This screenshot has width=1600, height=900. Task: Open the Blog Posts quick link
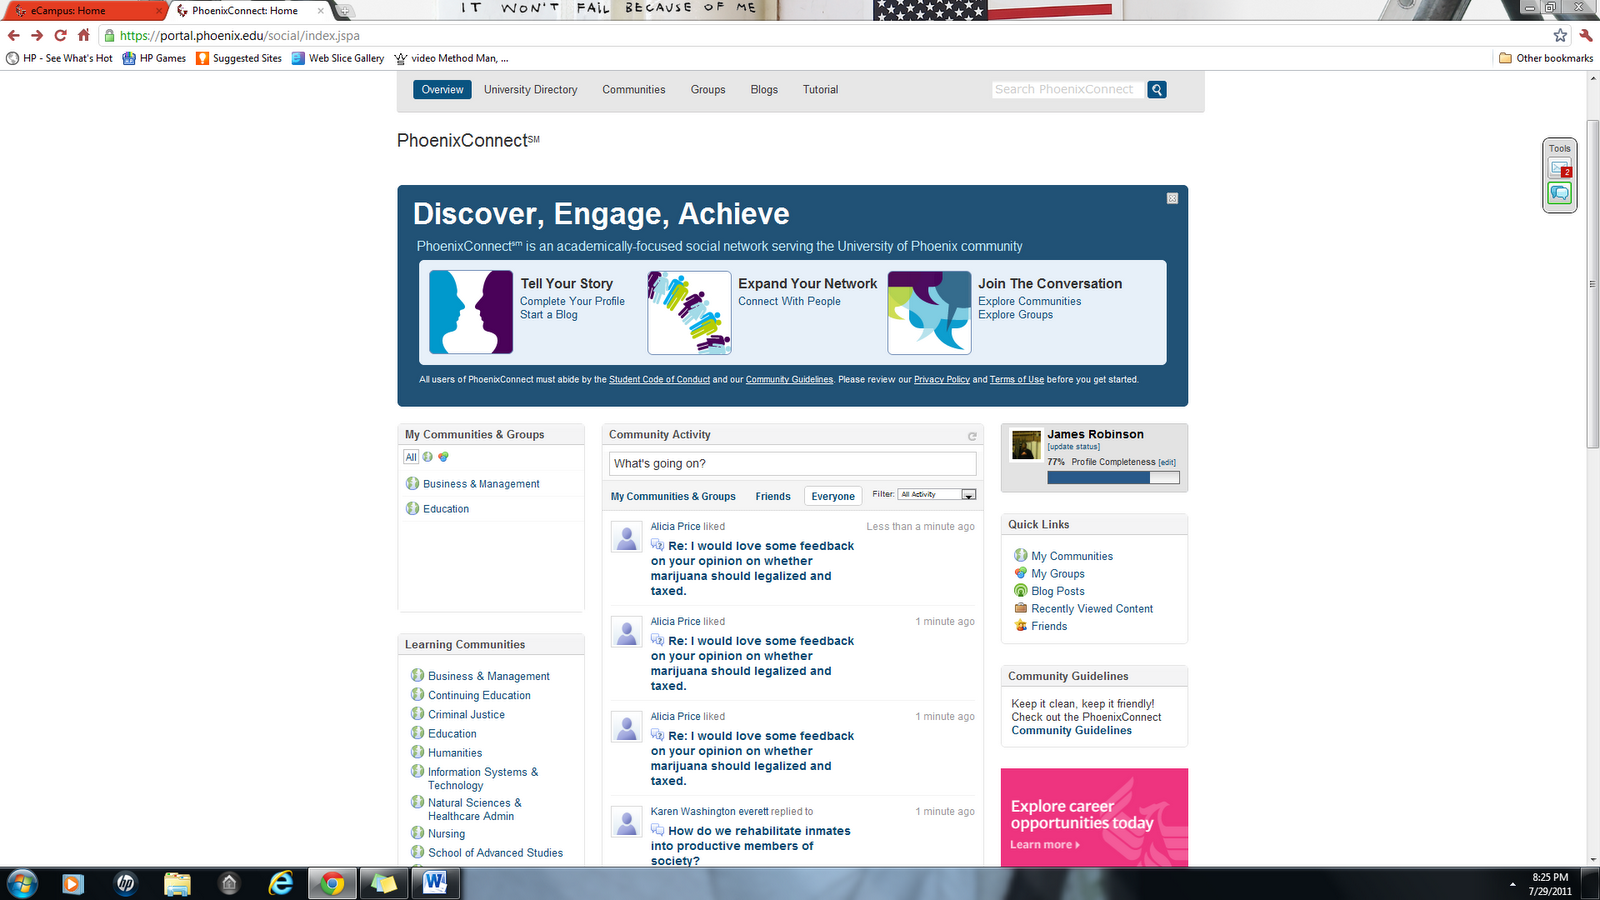click(x=1058, y=591)
